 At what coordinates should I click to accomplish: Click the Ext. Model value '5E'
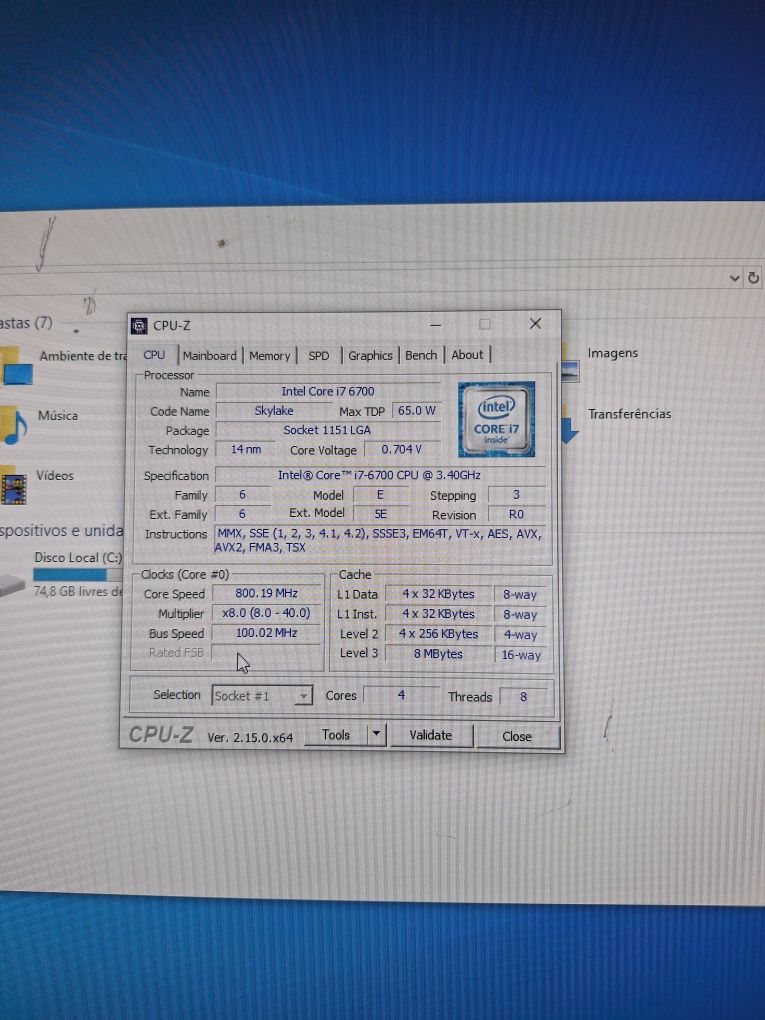[381, 513]
